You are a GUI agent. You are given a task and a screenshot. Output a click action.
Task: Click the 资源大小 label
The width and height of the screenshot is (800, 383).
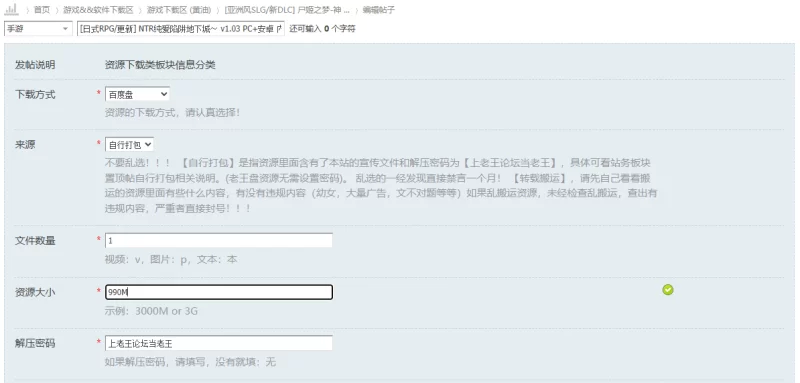[x=35, y=292]
